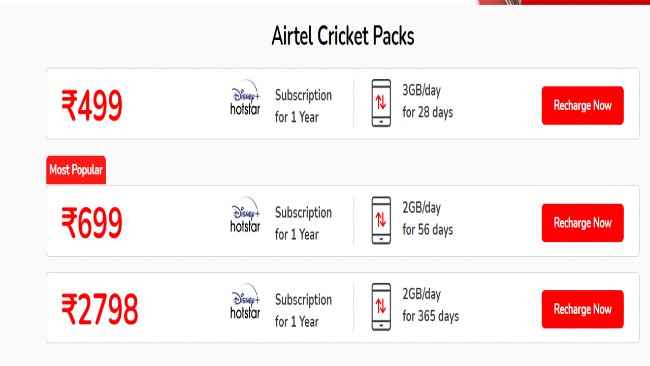Select the Most Popular badge

pyautogui.click(x=76, y=170)
